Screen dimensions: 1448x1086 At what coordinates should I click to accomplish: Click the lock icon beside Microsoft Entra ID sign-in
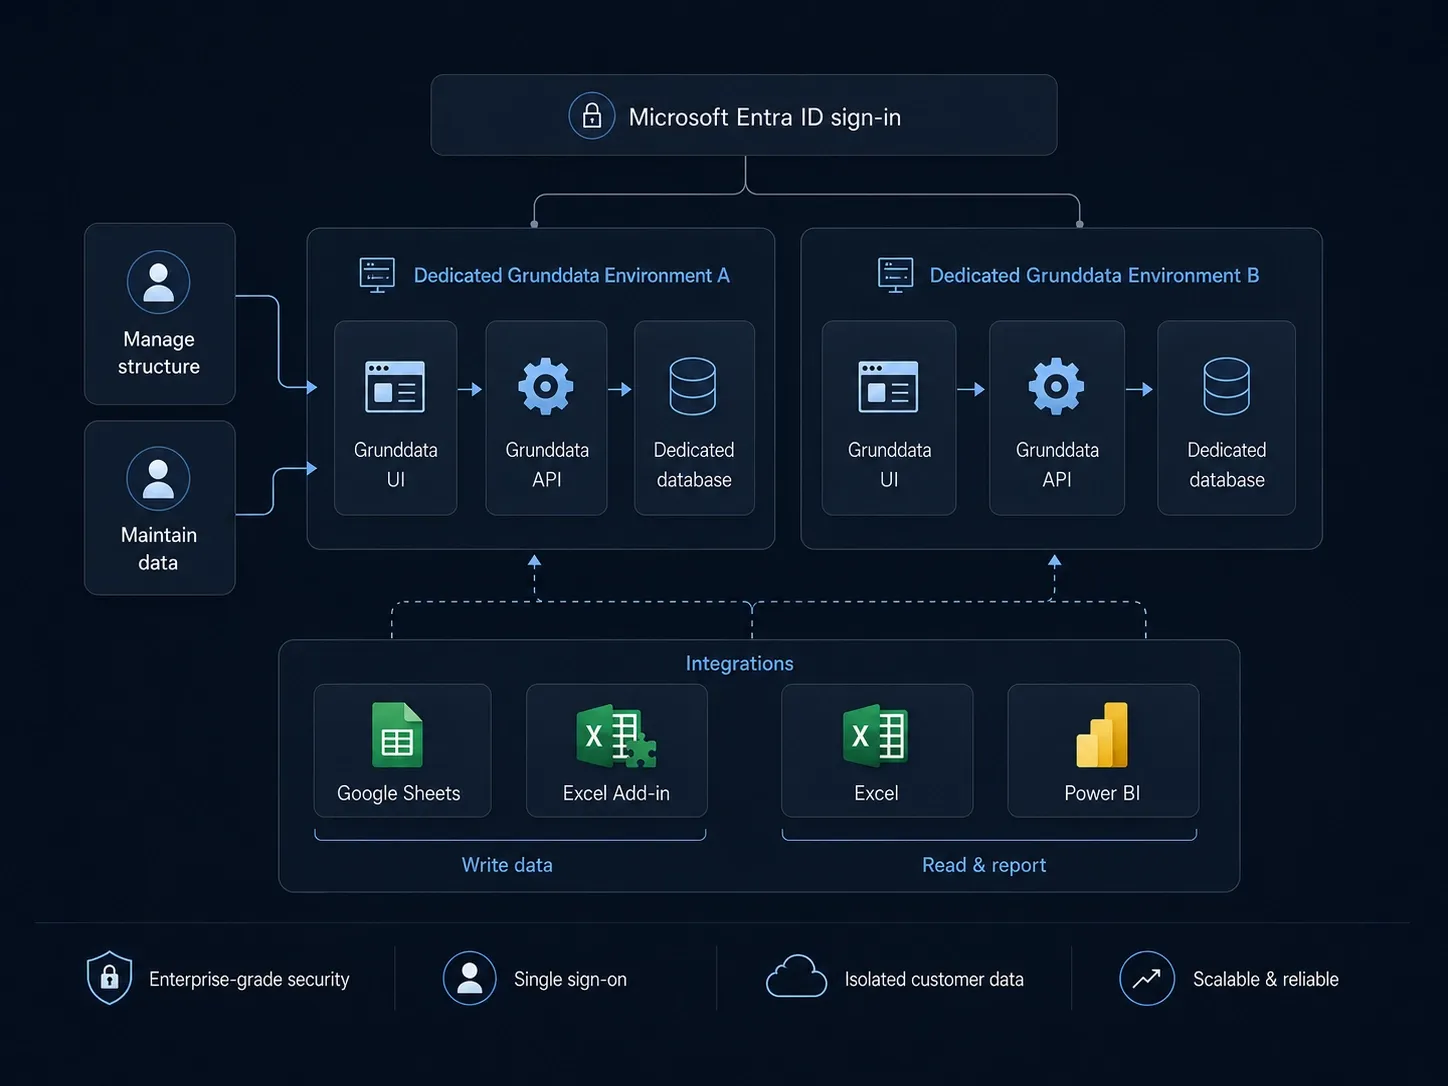tap(592, 116)
